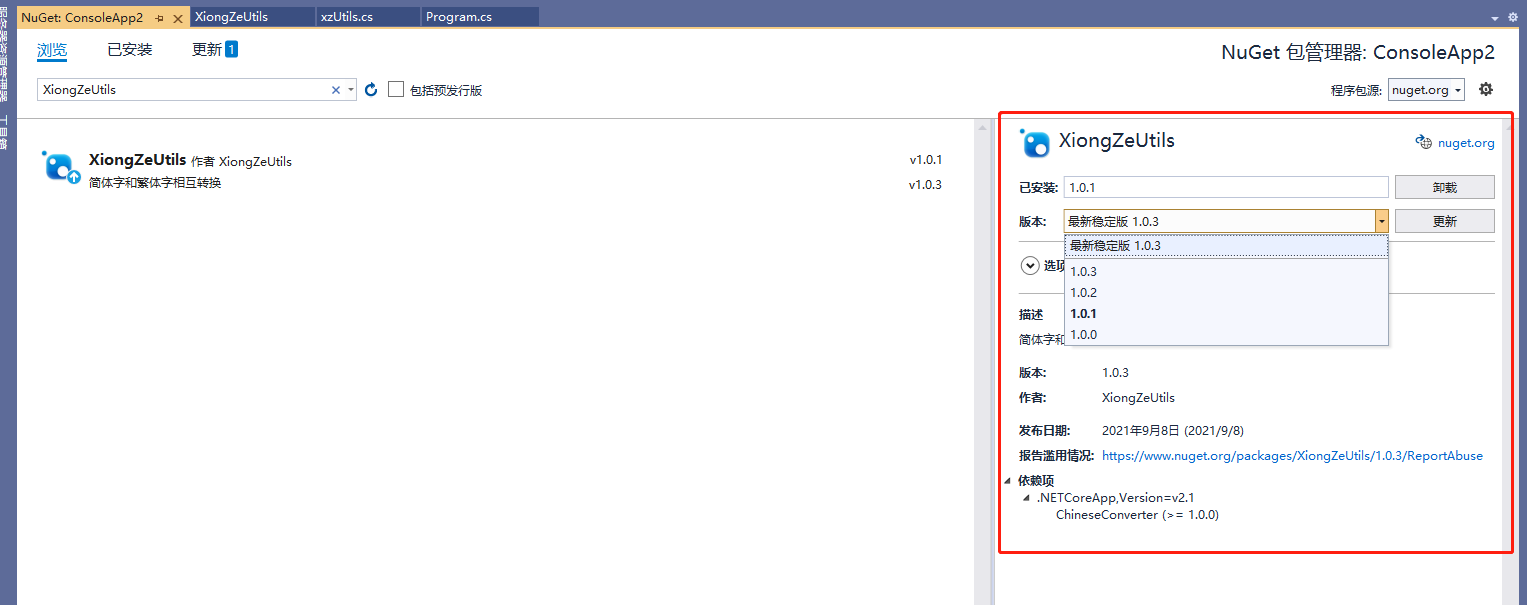Viewport: 1527px width, 605px height.
Task: Click the XiongZeUtils icon in details pane
Action: tap(1035, 143)
